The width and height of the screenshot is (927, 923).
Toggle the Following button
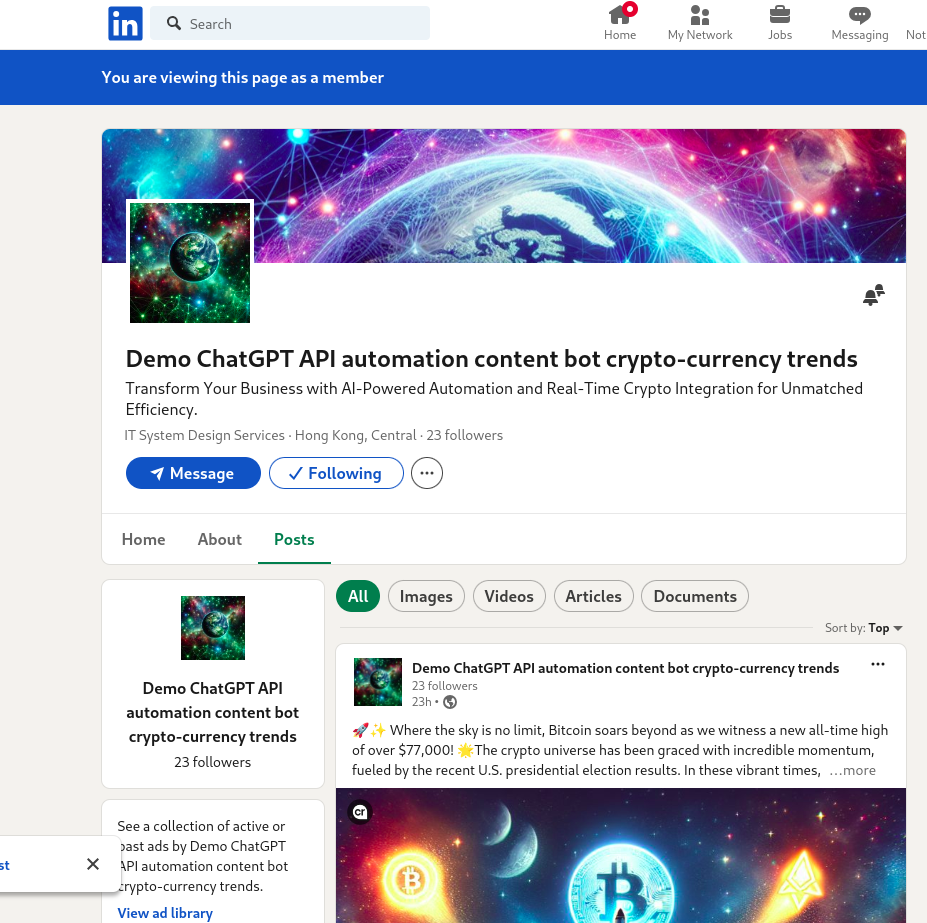pyautogui.click(x=336, y=473)
